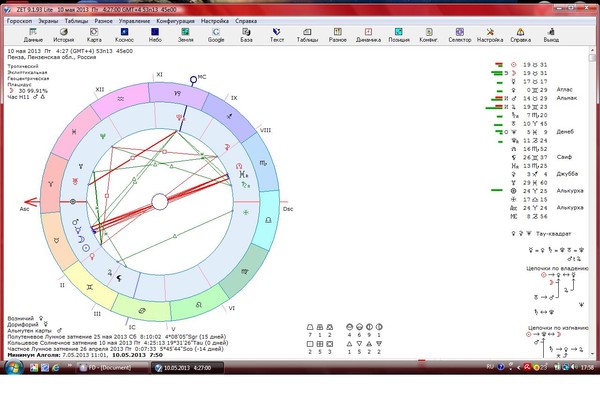Open the Данные toolbar icon
This screenshot has height=399, width=600.
33,35
